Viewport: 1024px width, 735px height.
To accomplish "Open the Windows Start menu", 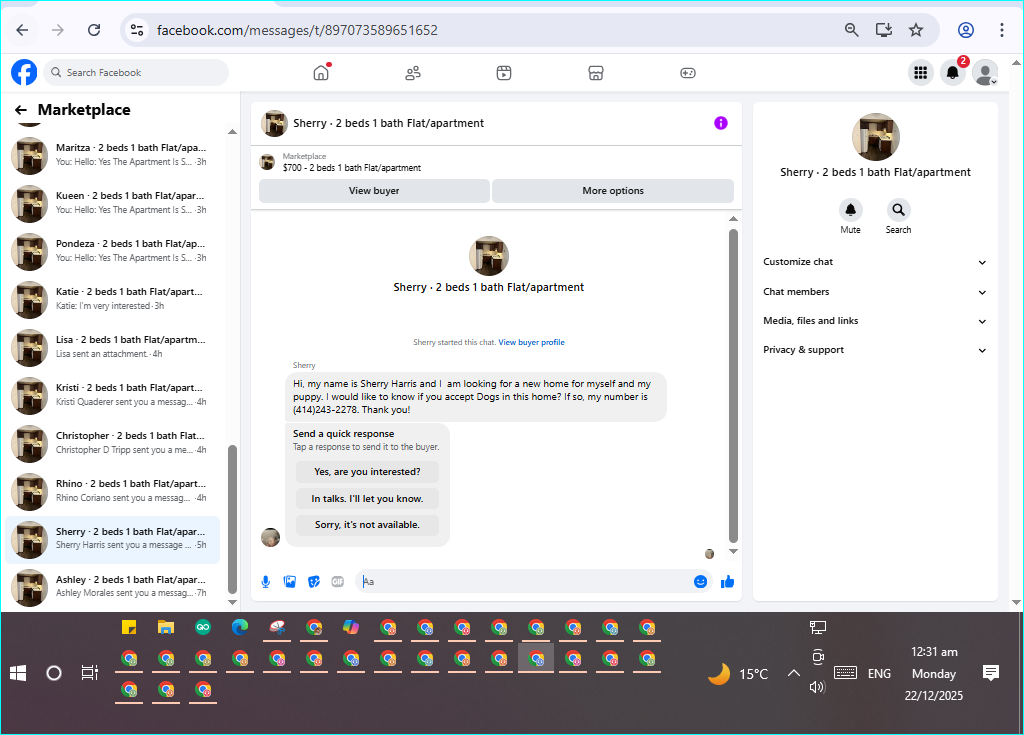I will click(18, 673).
